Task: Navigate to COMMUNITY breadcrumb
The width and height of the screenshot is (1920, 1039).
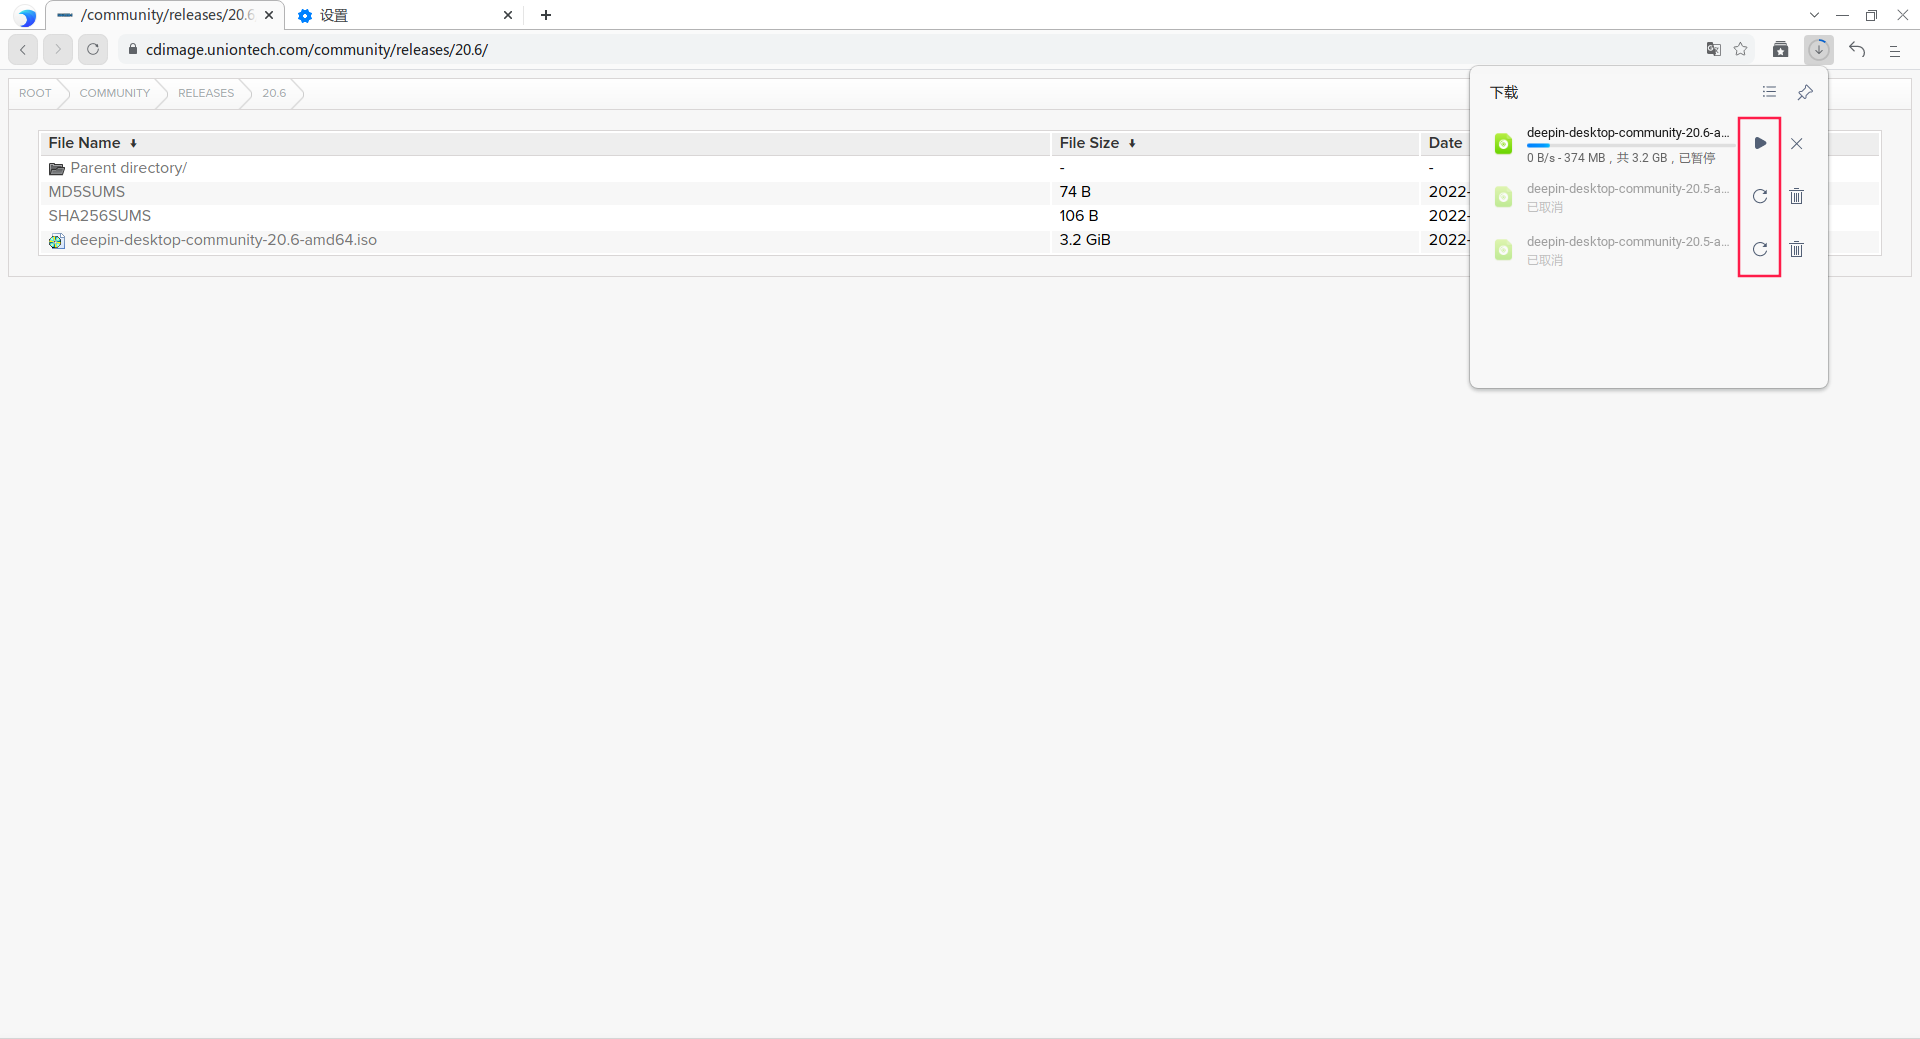Action: (x=115, y=93)
